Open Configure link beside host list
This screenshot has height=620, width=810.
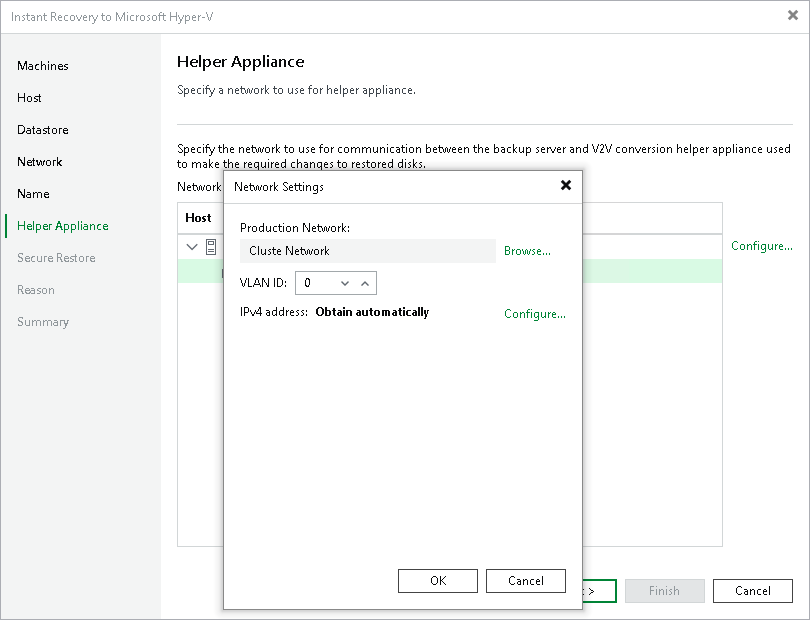[761, 246]
